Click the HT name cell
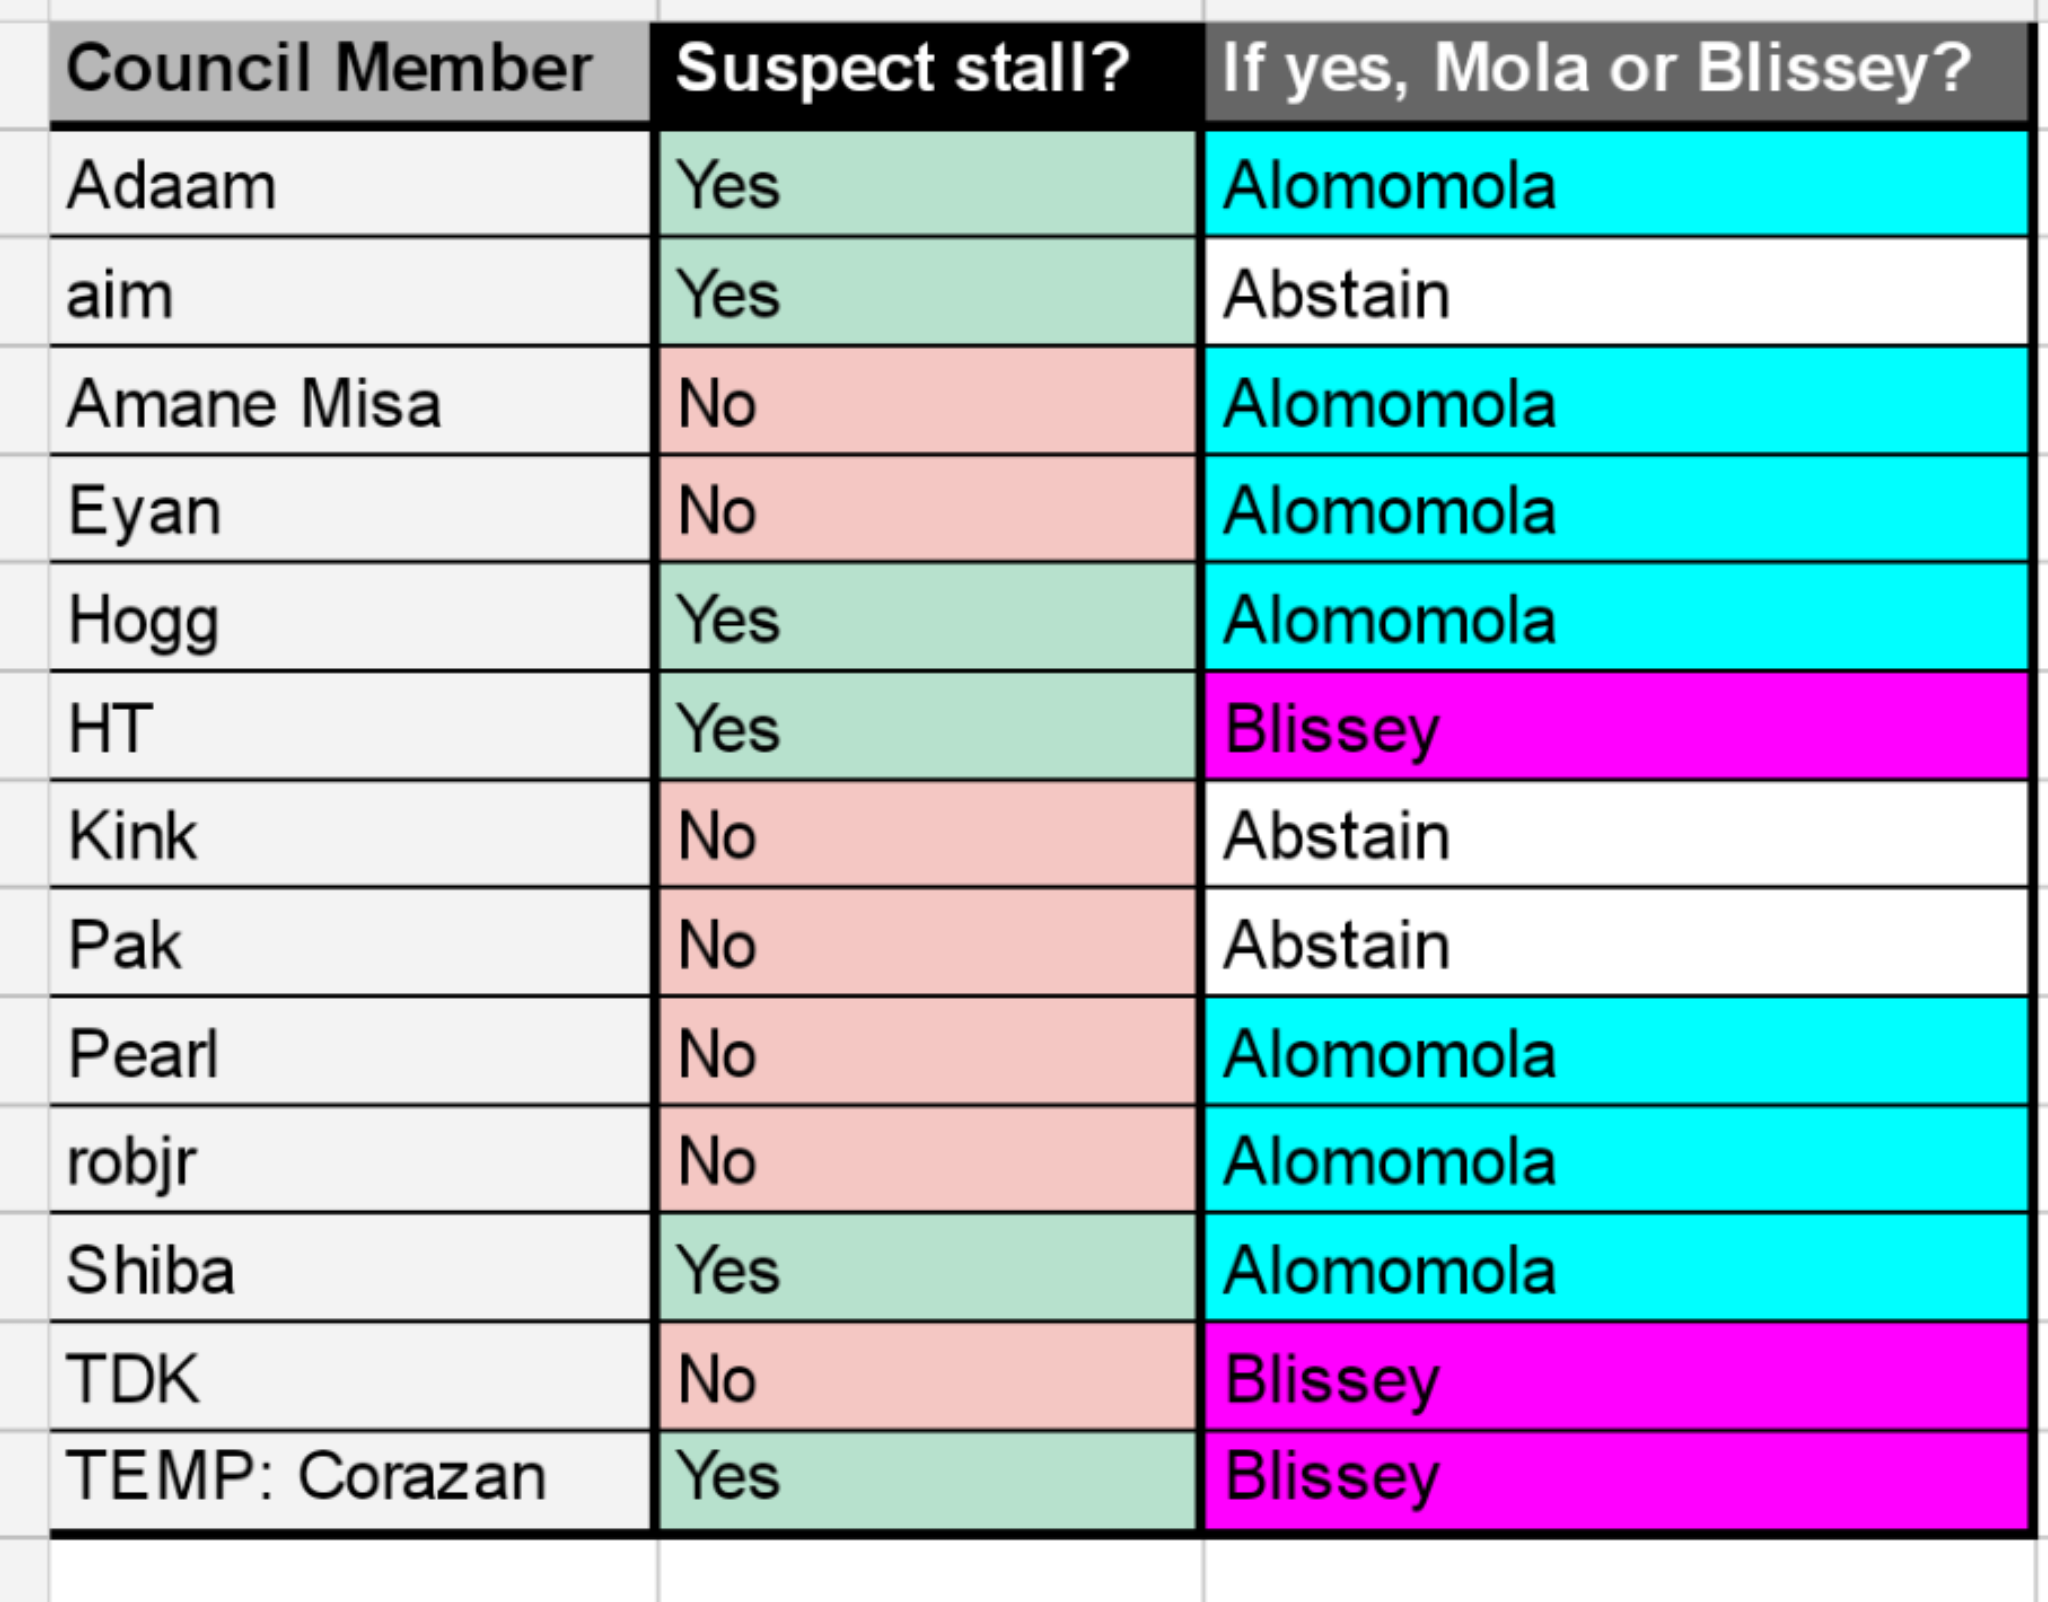Image resolution: width=2048 pixels, height=1602 pixels. [350, 726]
